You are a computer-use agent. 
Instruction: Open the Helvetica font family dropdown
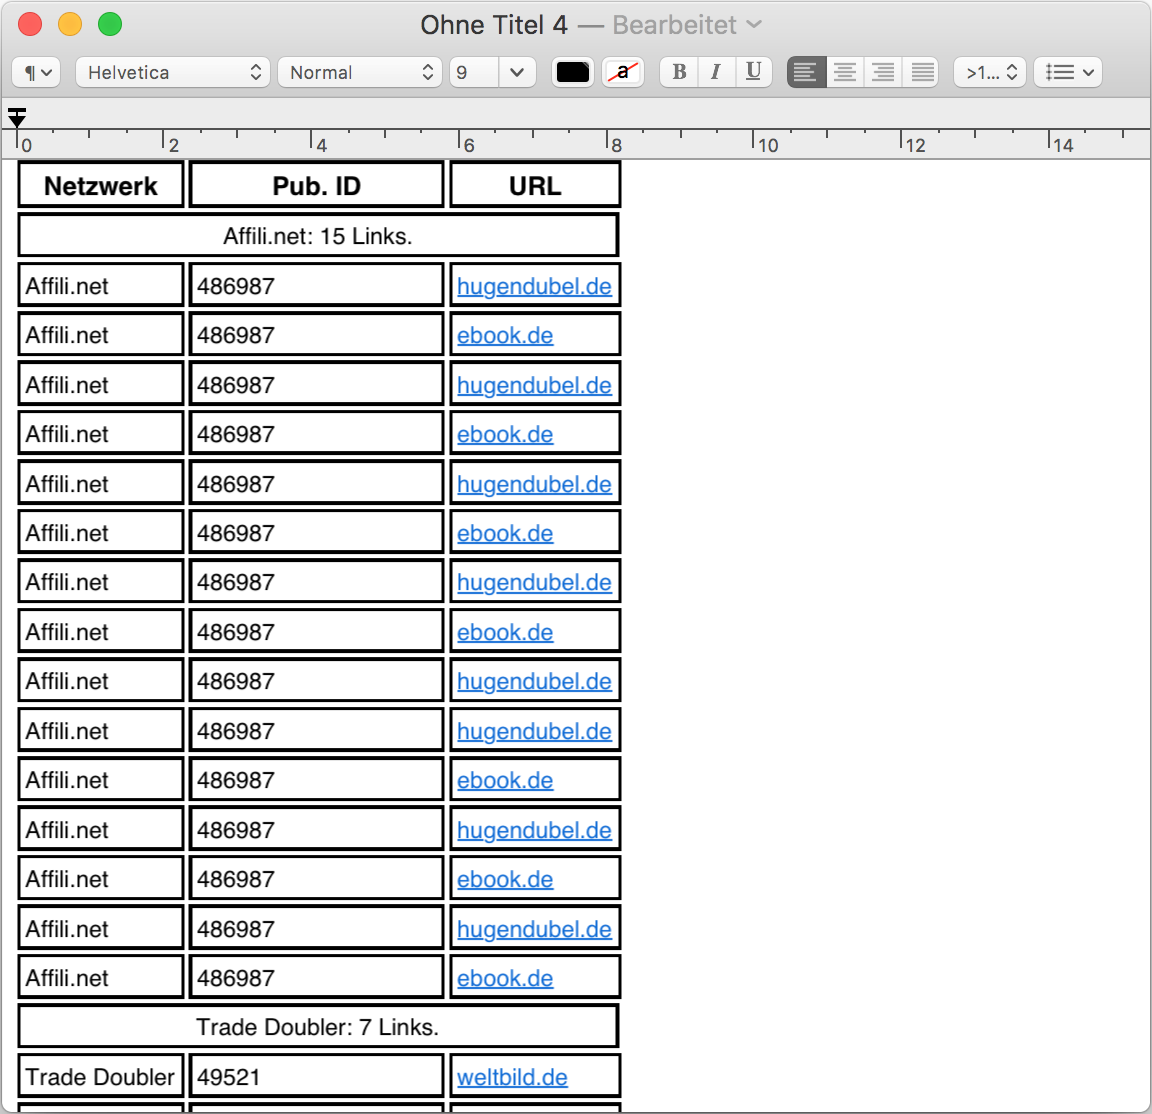click(x=173, y=72)
